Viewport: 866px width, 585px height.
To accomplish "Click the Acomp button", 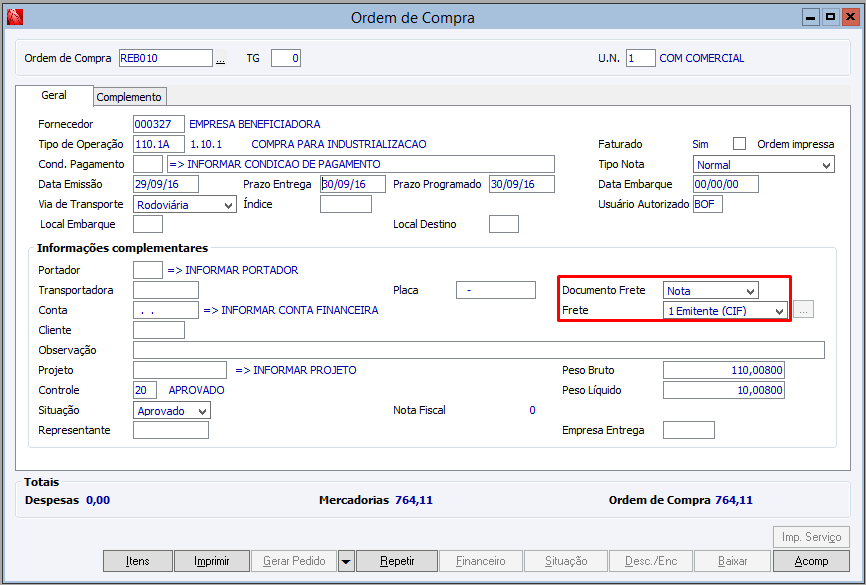I will (x=811, y=561).
